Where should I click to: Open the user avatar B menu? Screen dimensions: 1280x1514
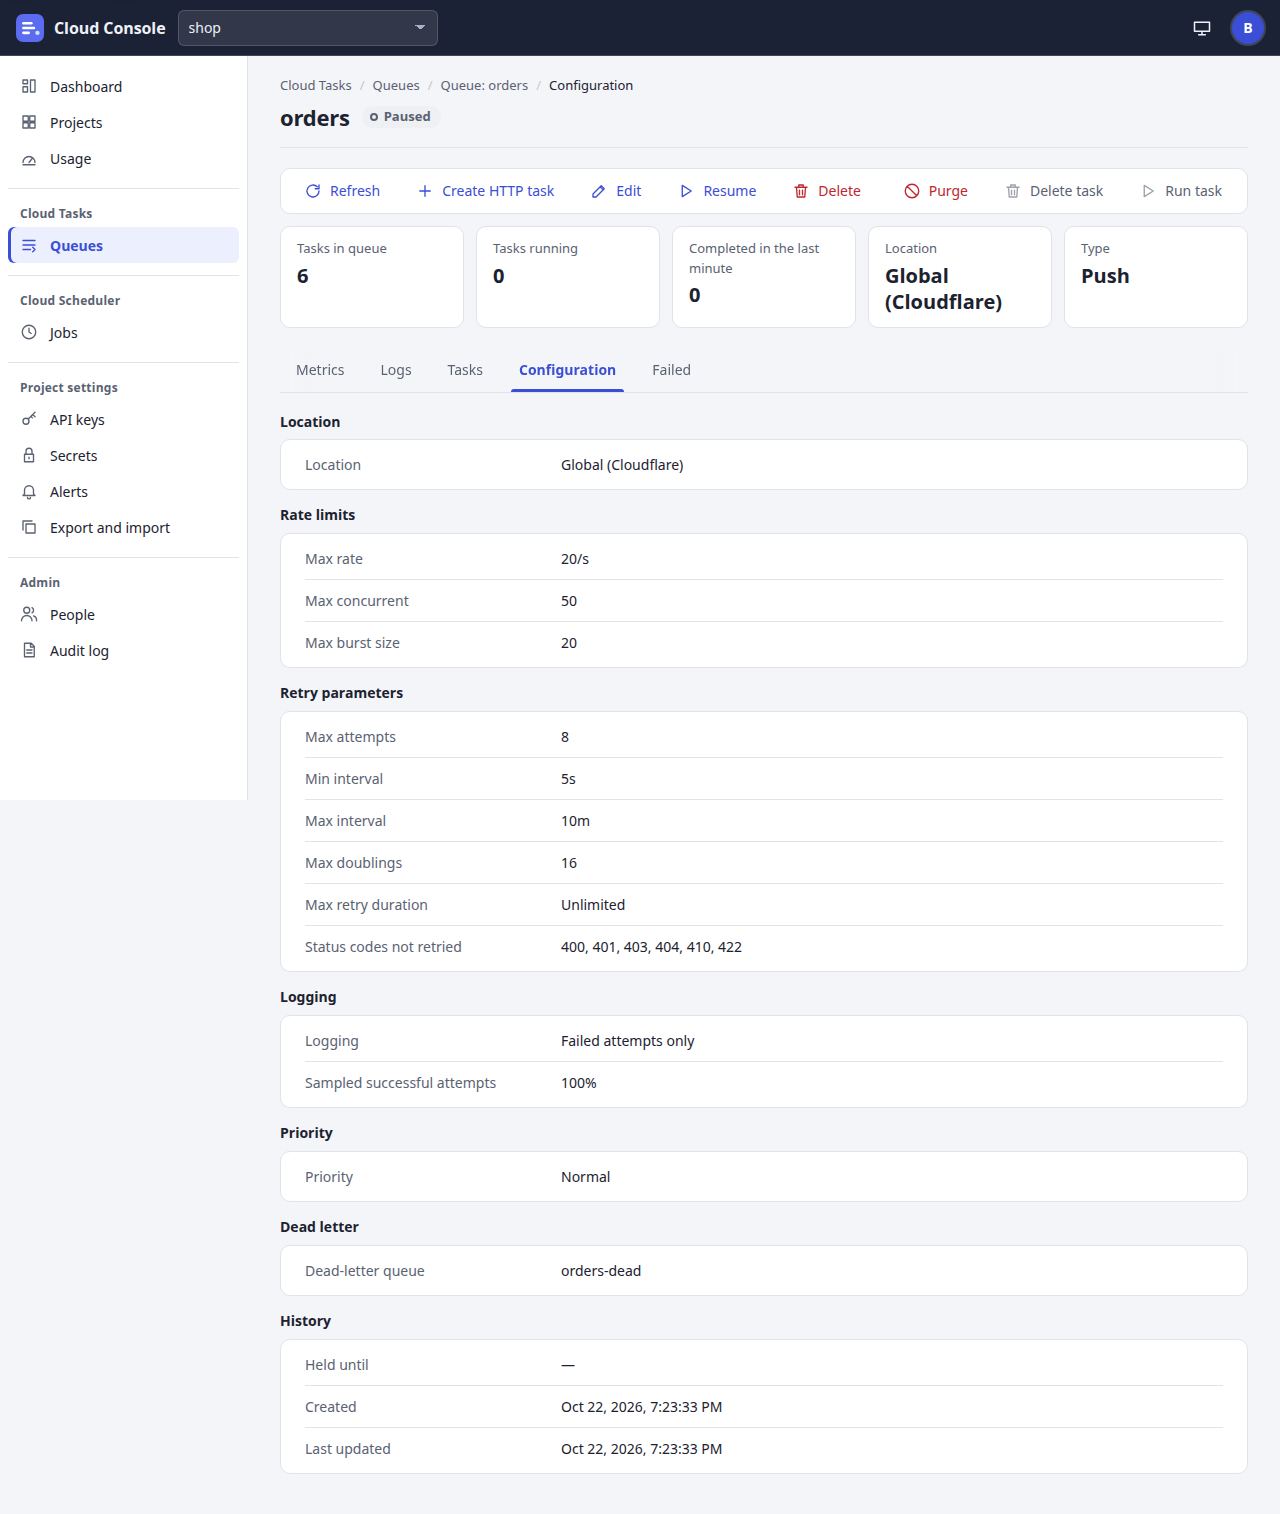[1247, 28]
